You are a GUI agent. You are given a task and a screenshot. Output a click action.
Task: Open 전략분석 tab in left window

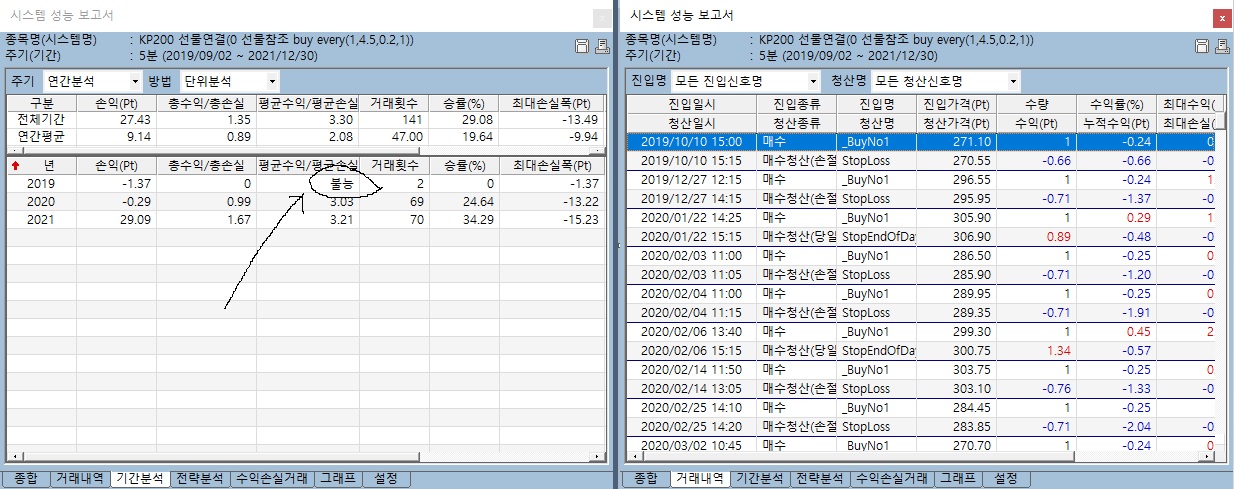pos(199,479)
